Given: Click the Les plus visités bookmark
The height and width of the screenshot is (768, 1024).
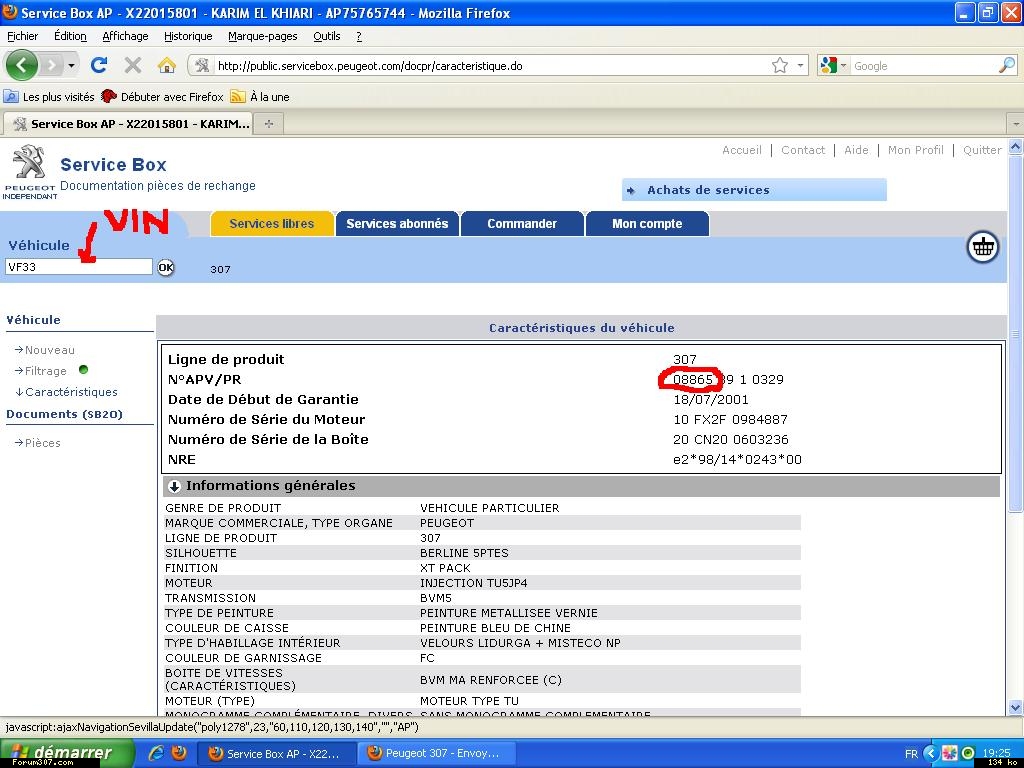Looking at the screenshot, I should pyautogui.click(x=50, y=97).
